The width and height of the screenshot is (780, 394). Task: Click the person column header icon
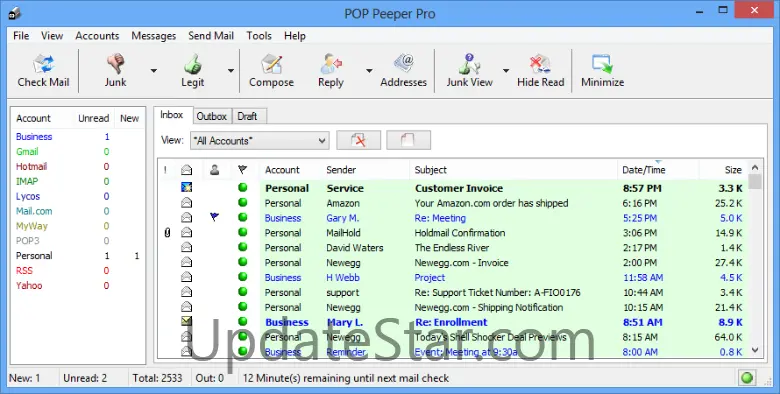click(x=214, y=170)
